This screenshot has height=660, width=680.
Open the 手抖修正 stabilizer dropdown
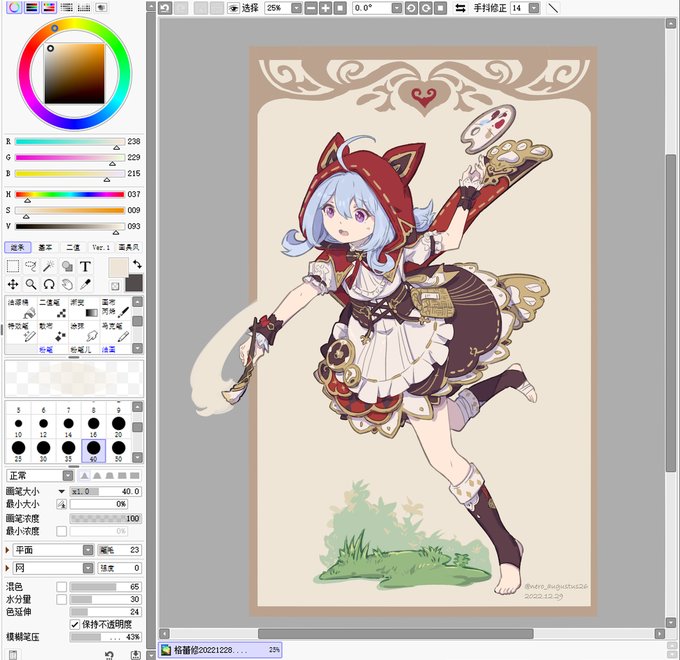534,8
